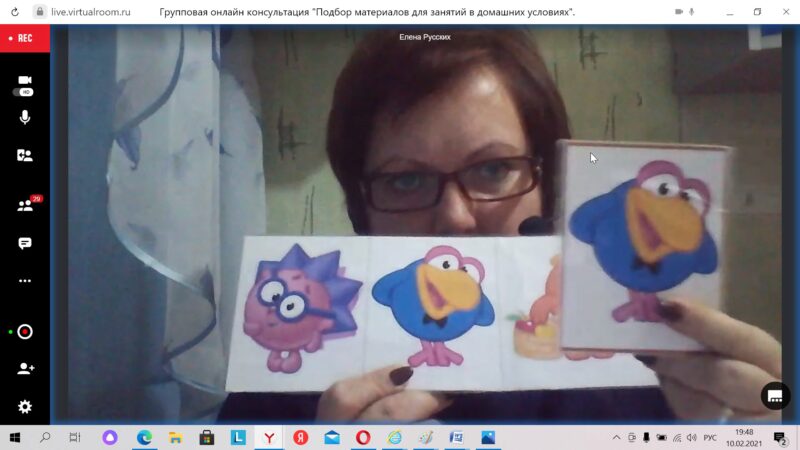Invite a participant with add-user icon
The image size is (800, 450).
click(25, 368)
